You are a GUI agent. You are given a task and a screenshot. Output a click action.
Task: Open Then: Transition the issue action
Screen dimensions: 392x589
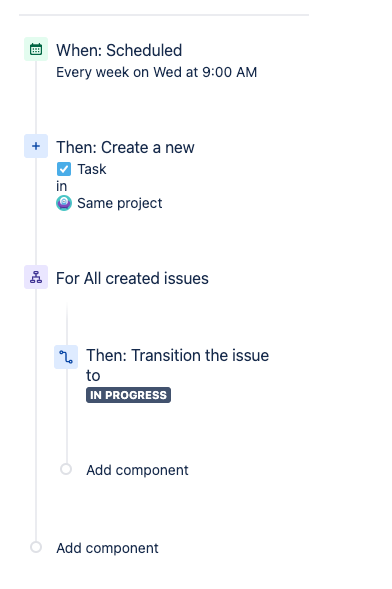[178, 355]
